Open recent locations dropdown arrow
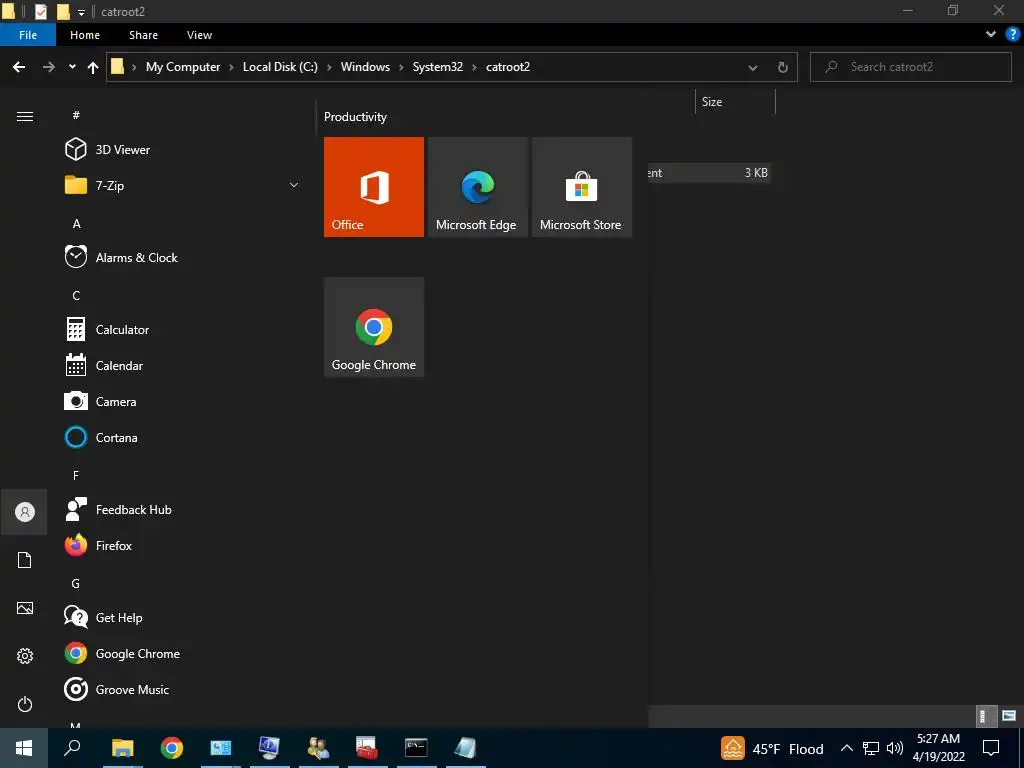 click(x=72, y=67)
